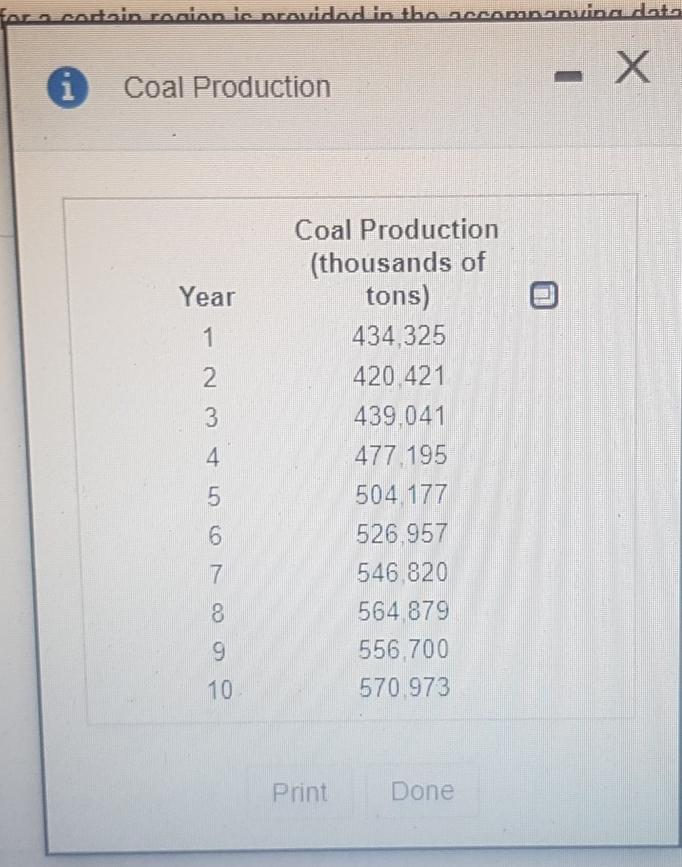Viewport: 682px width, 867px height.
Task: Click the Print button
Action: [x=300, y=792]
